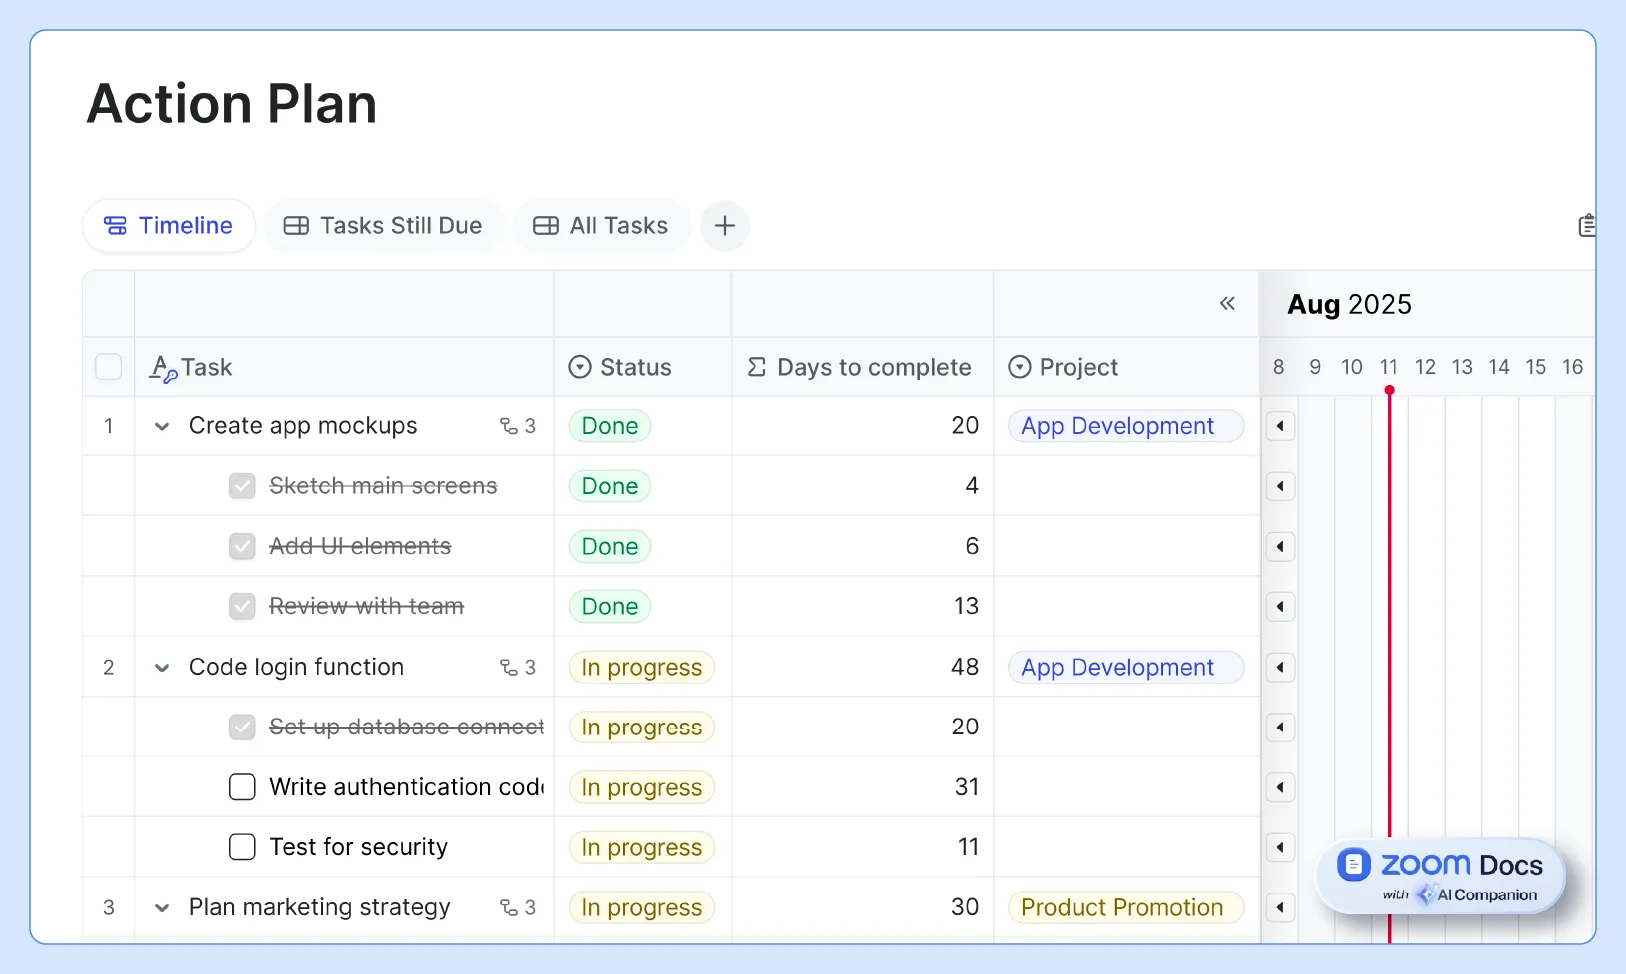Click the Project column single-select icon
Screen dimensions: 1626x974
1021,367
